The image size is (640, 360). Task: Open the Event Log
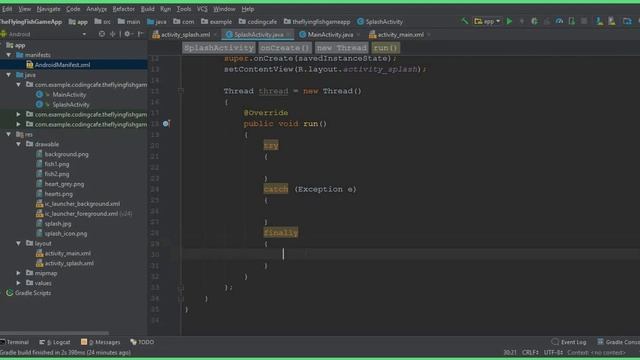(x=569, y=342)
